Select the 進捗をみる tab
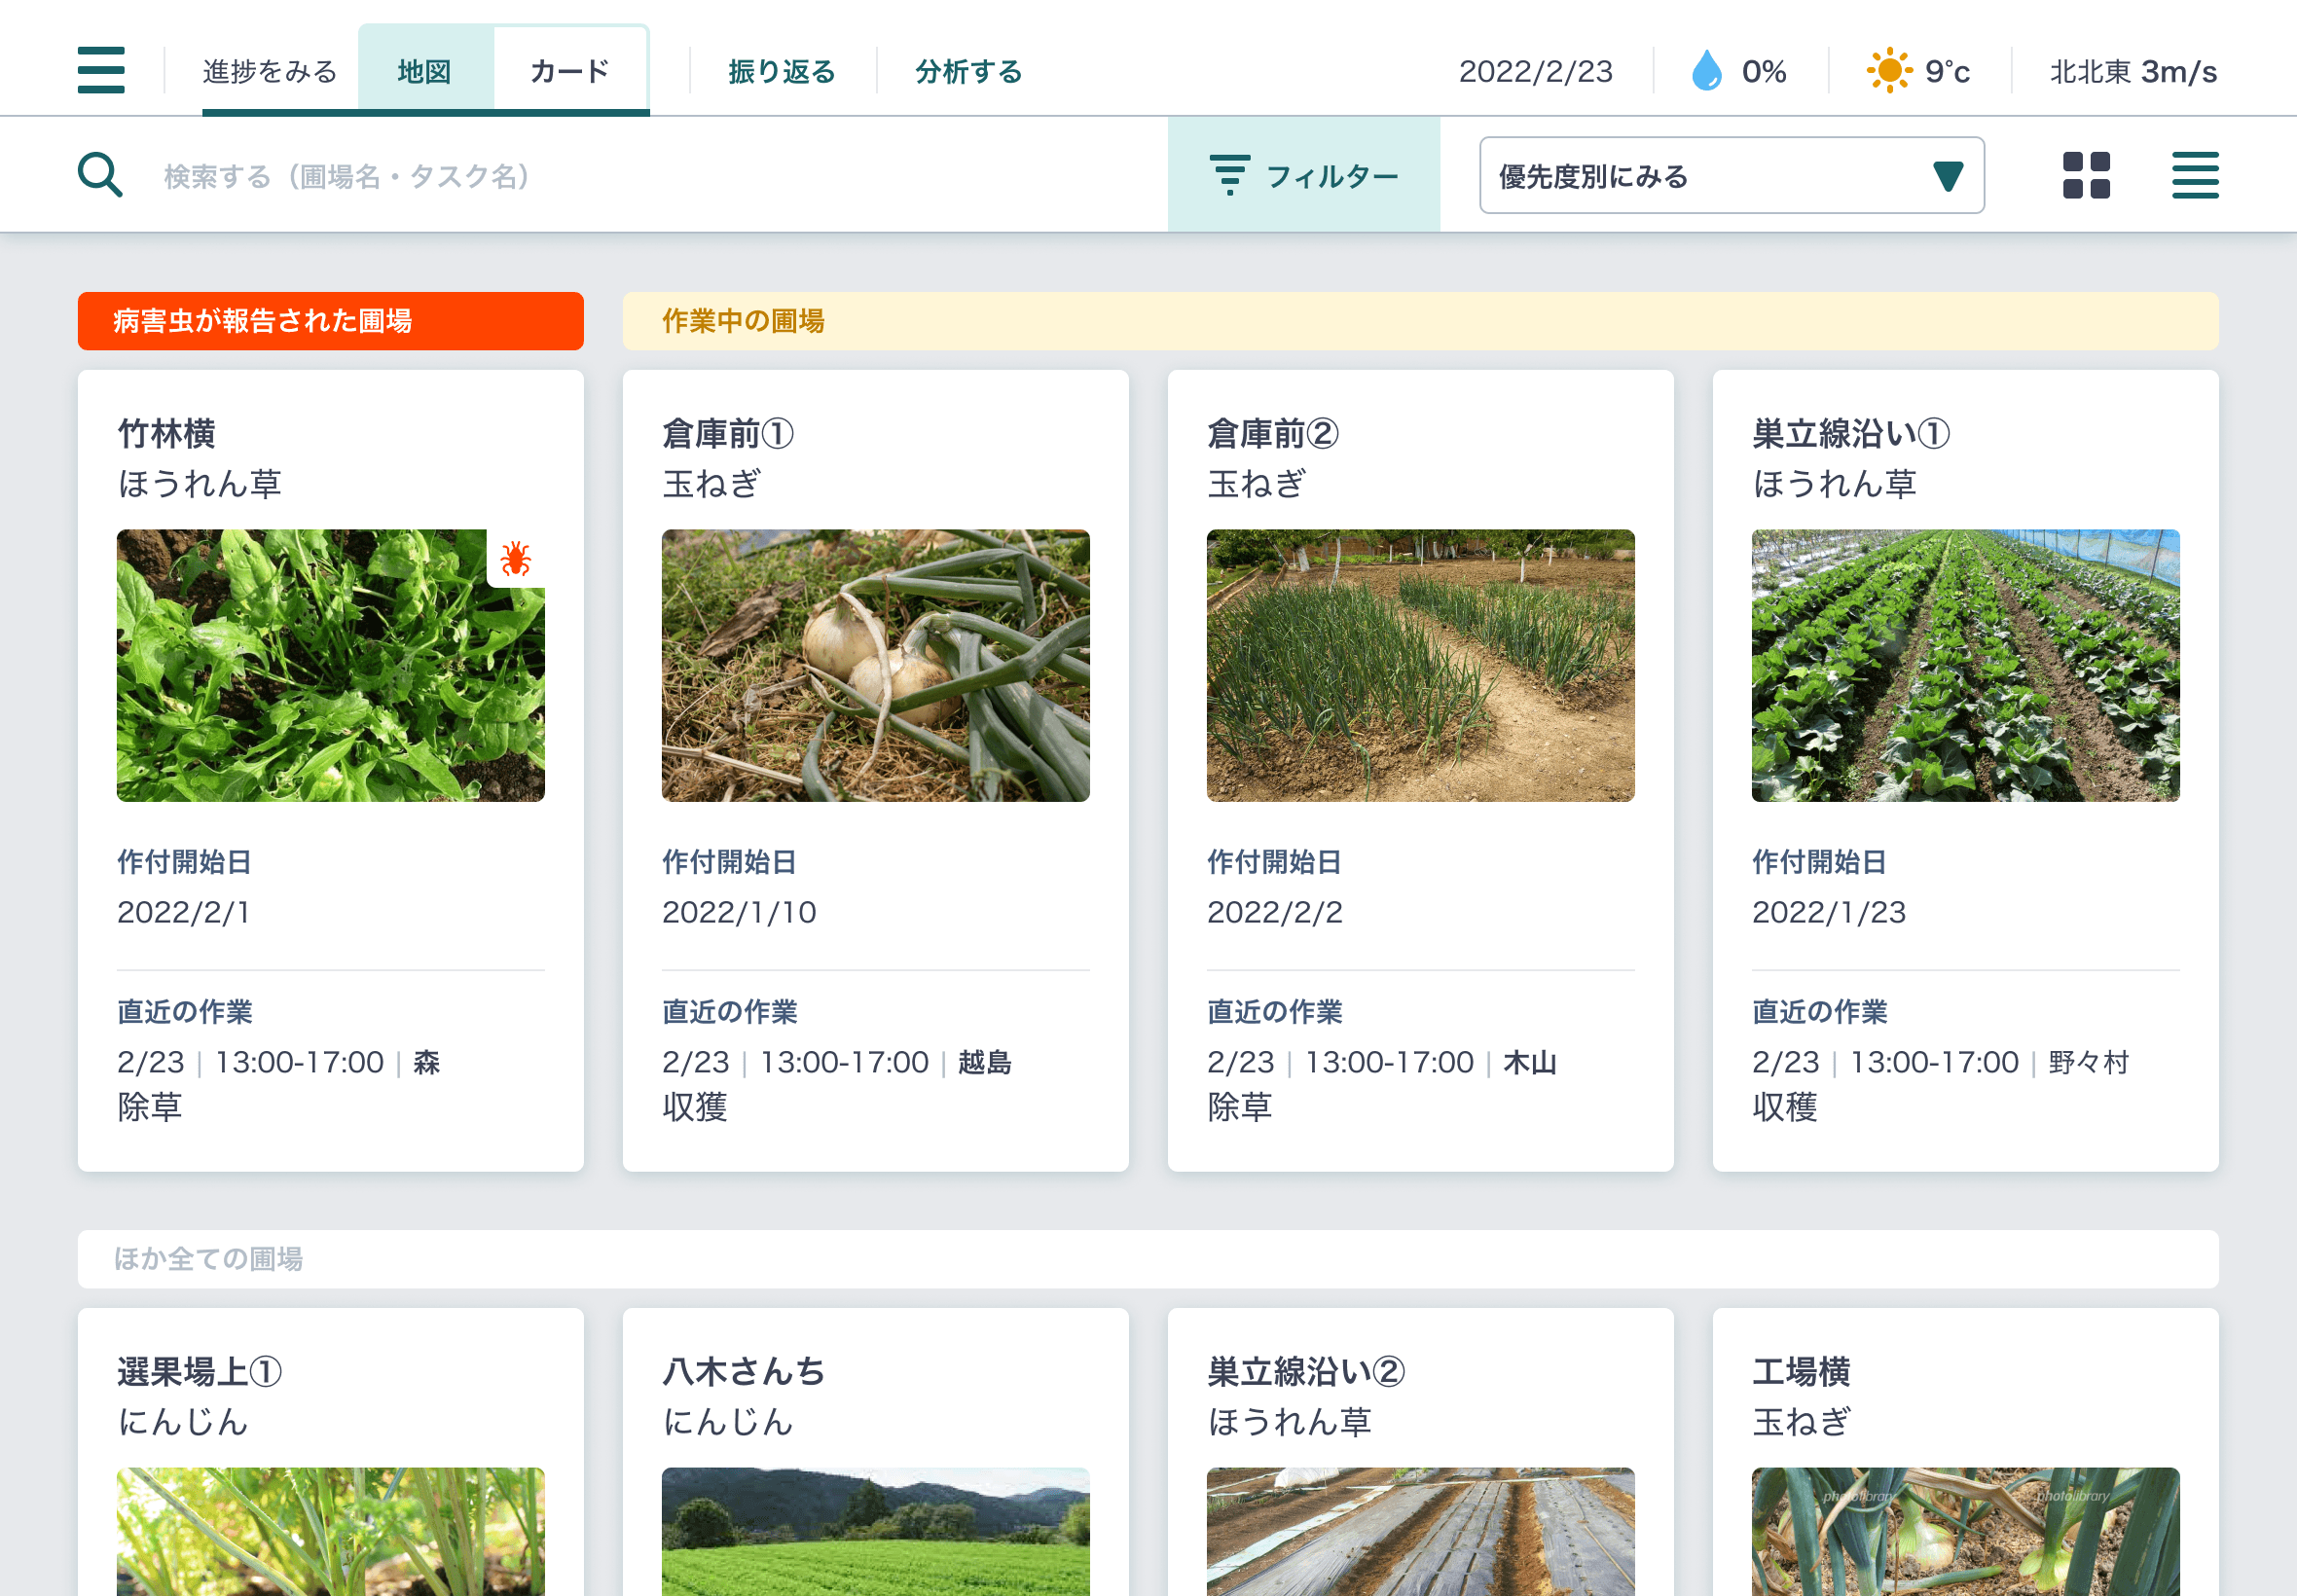Viewport: 2297px width, 1596px height. click(x=270, y=72)
